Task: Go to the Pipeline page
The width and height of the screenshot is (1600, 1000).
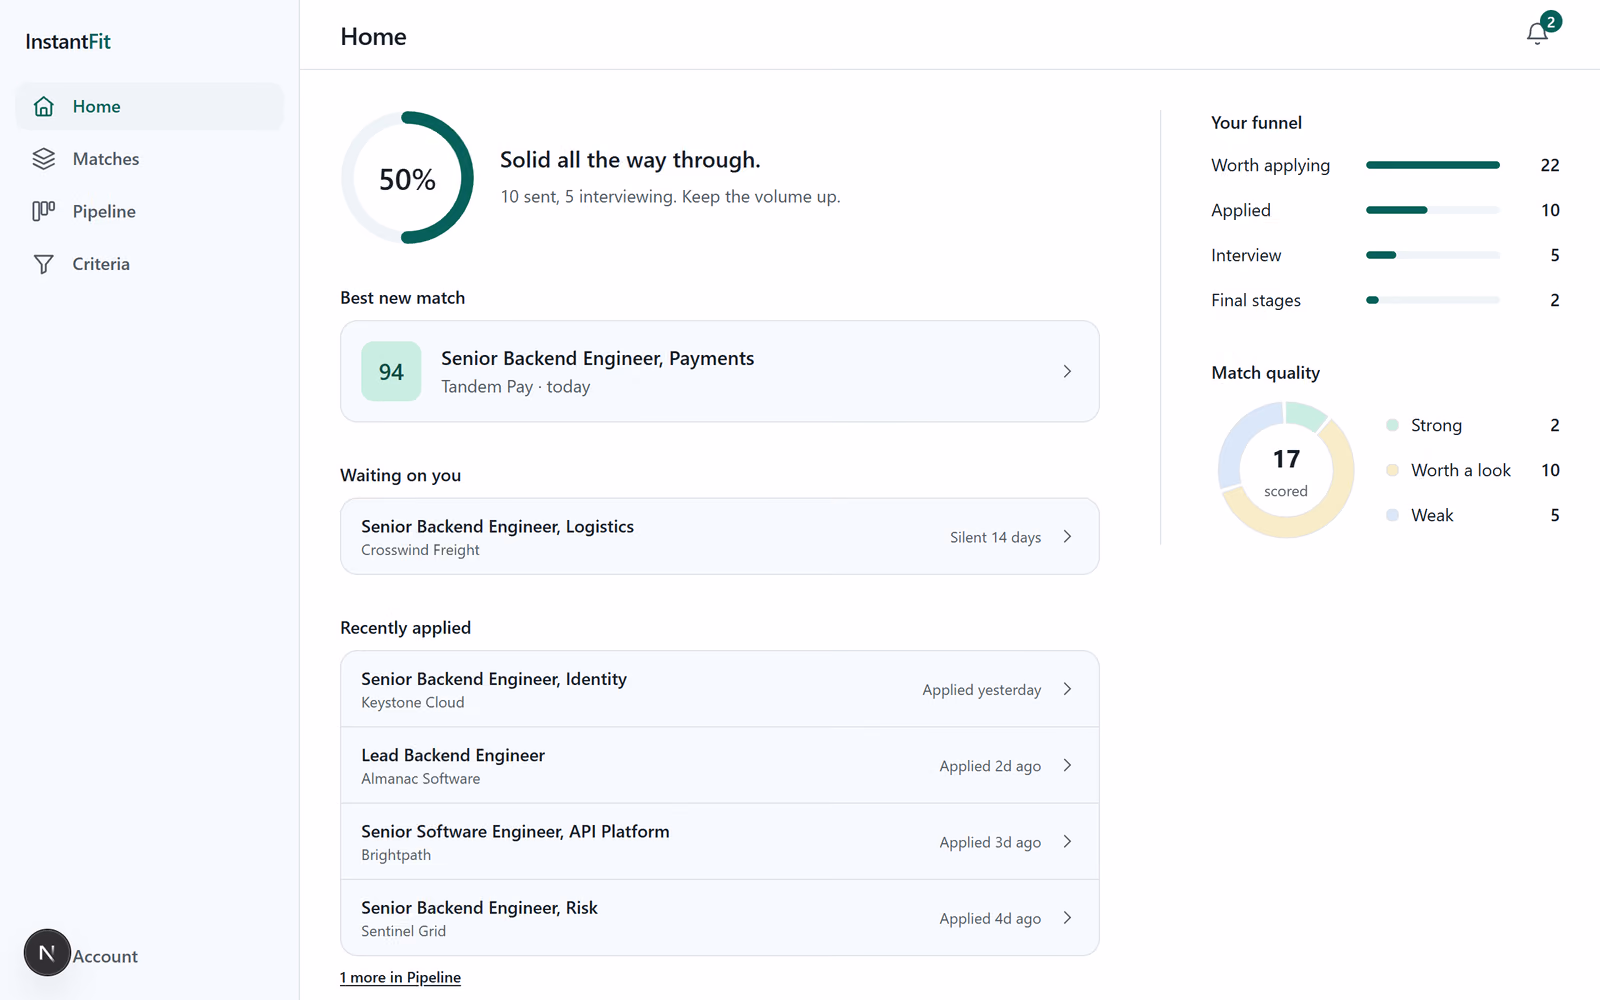Action: [x=150, y=211]
